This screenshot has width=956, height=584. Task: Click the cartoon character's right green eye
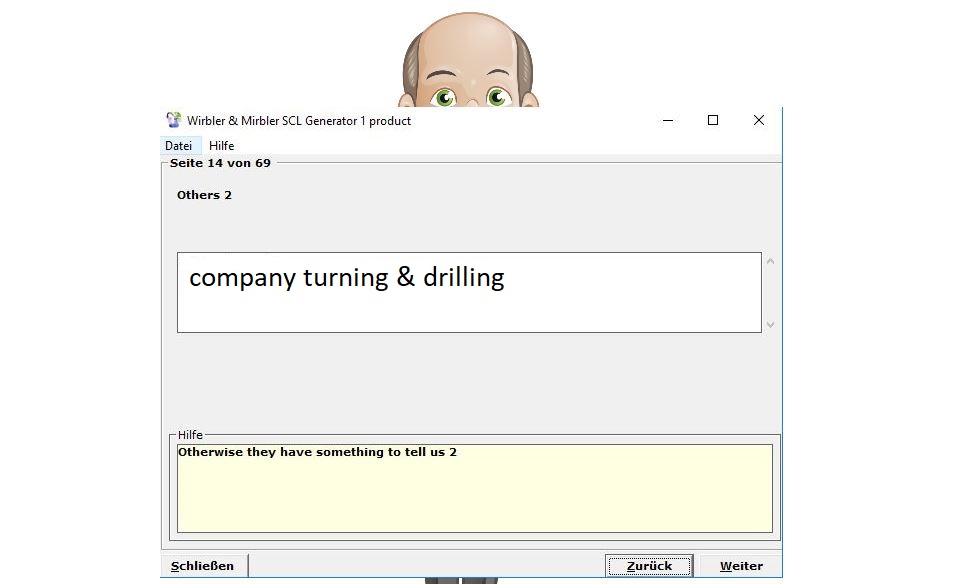pos(497,97)
